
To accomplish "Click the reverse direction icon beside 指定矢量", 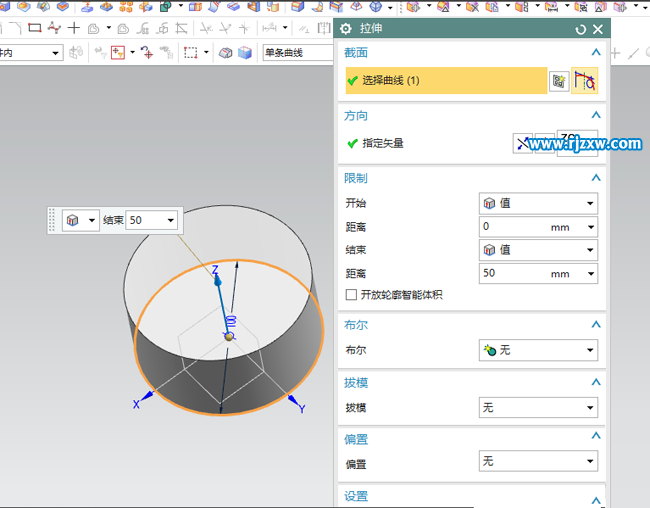I will tap(523, 144).
